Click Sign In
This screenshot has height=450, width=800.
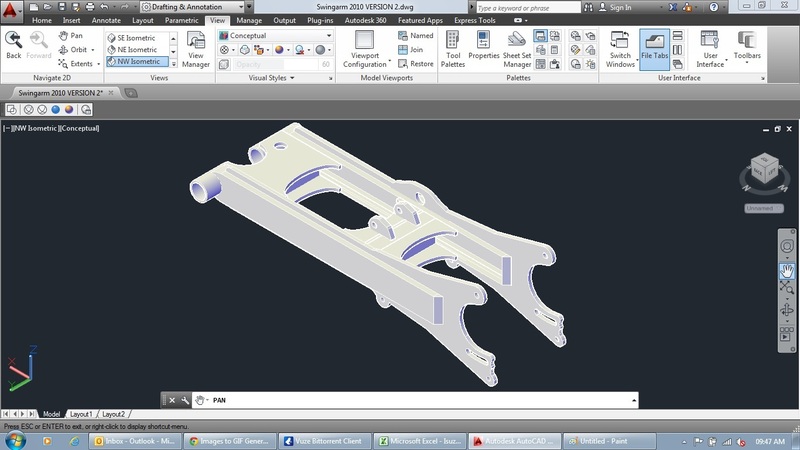[615, 7]
